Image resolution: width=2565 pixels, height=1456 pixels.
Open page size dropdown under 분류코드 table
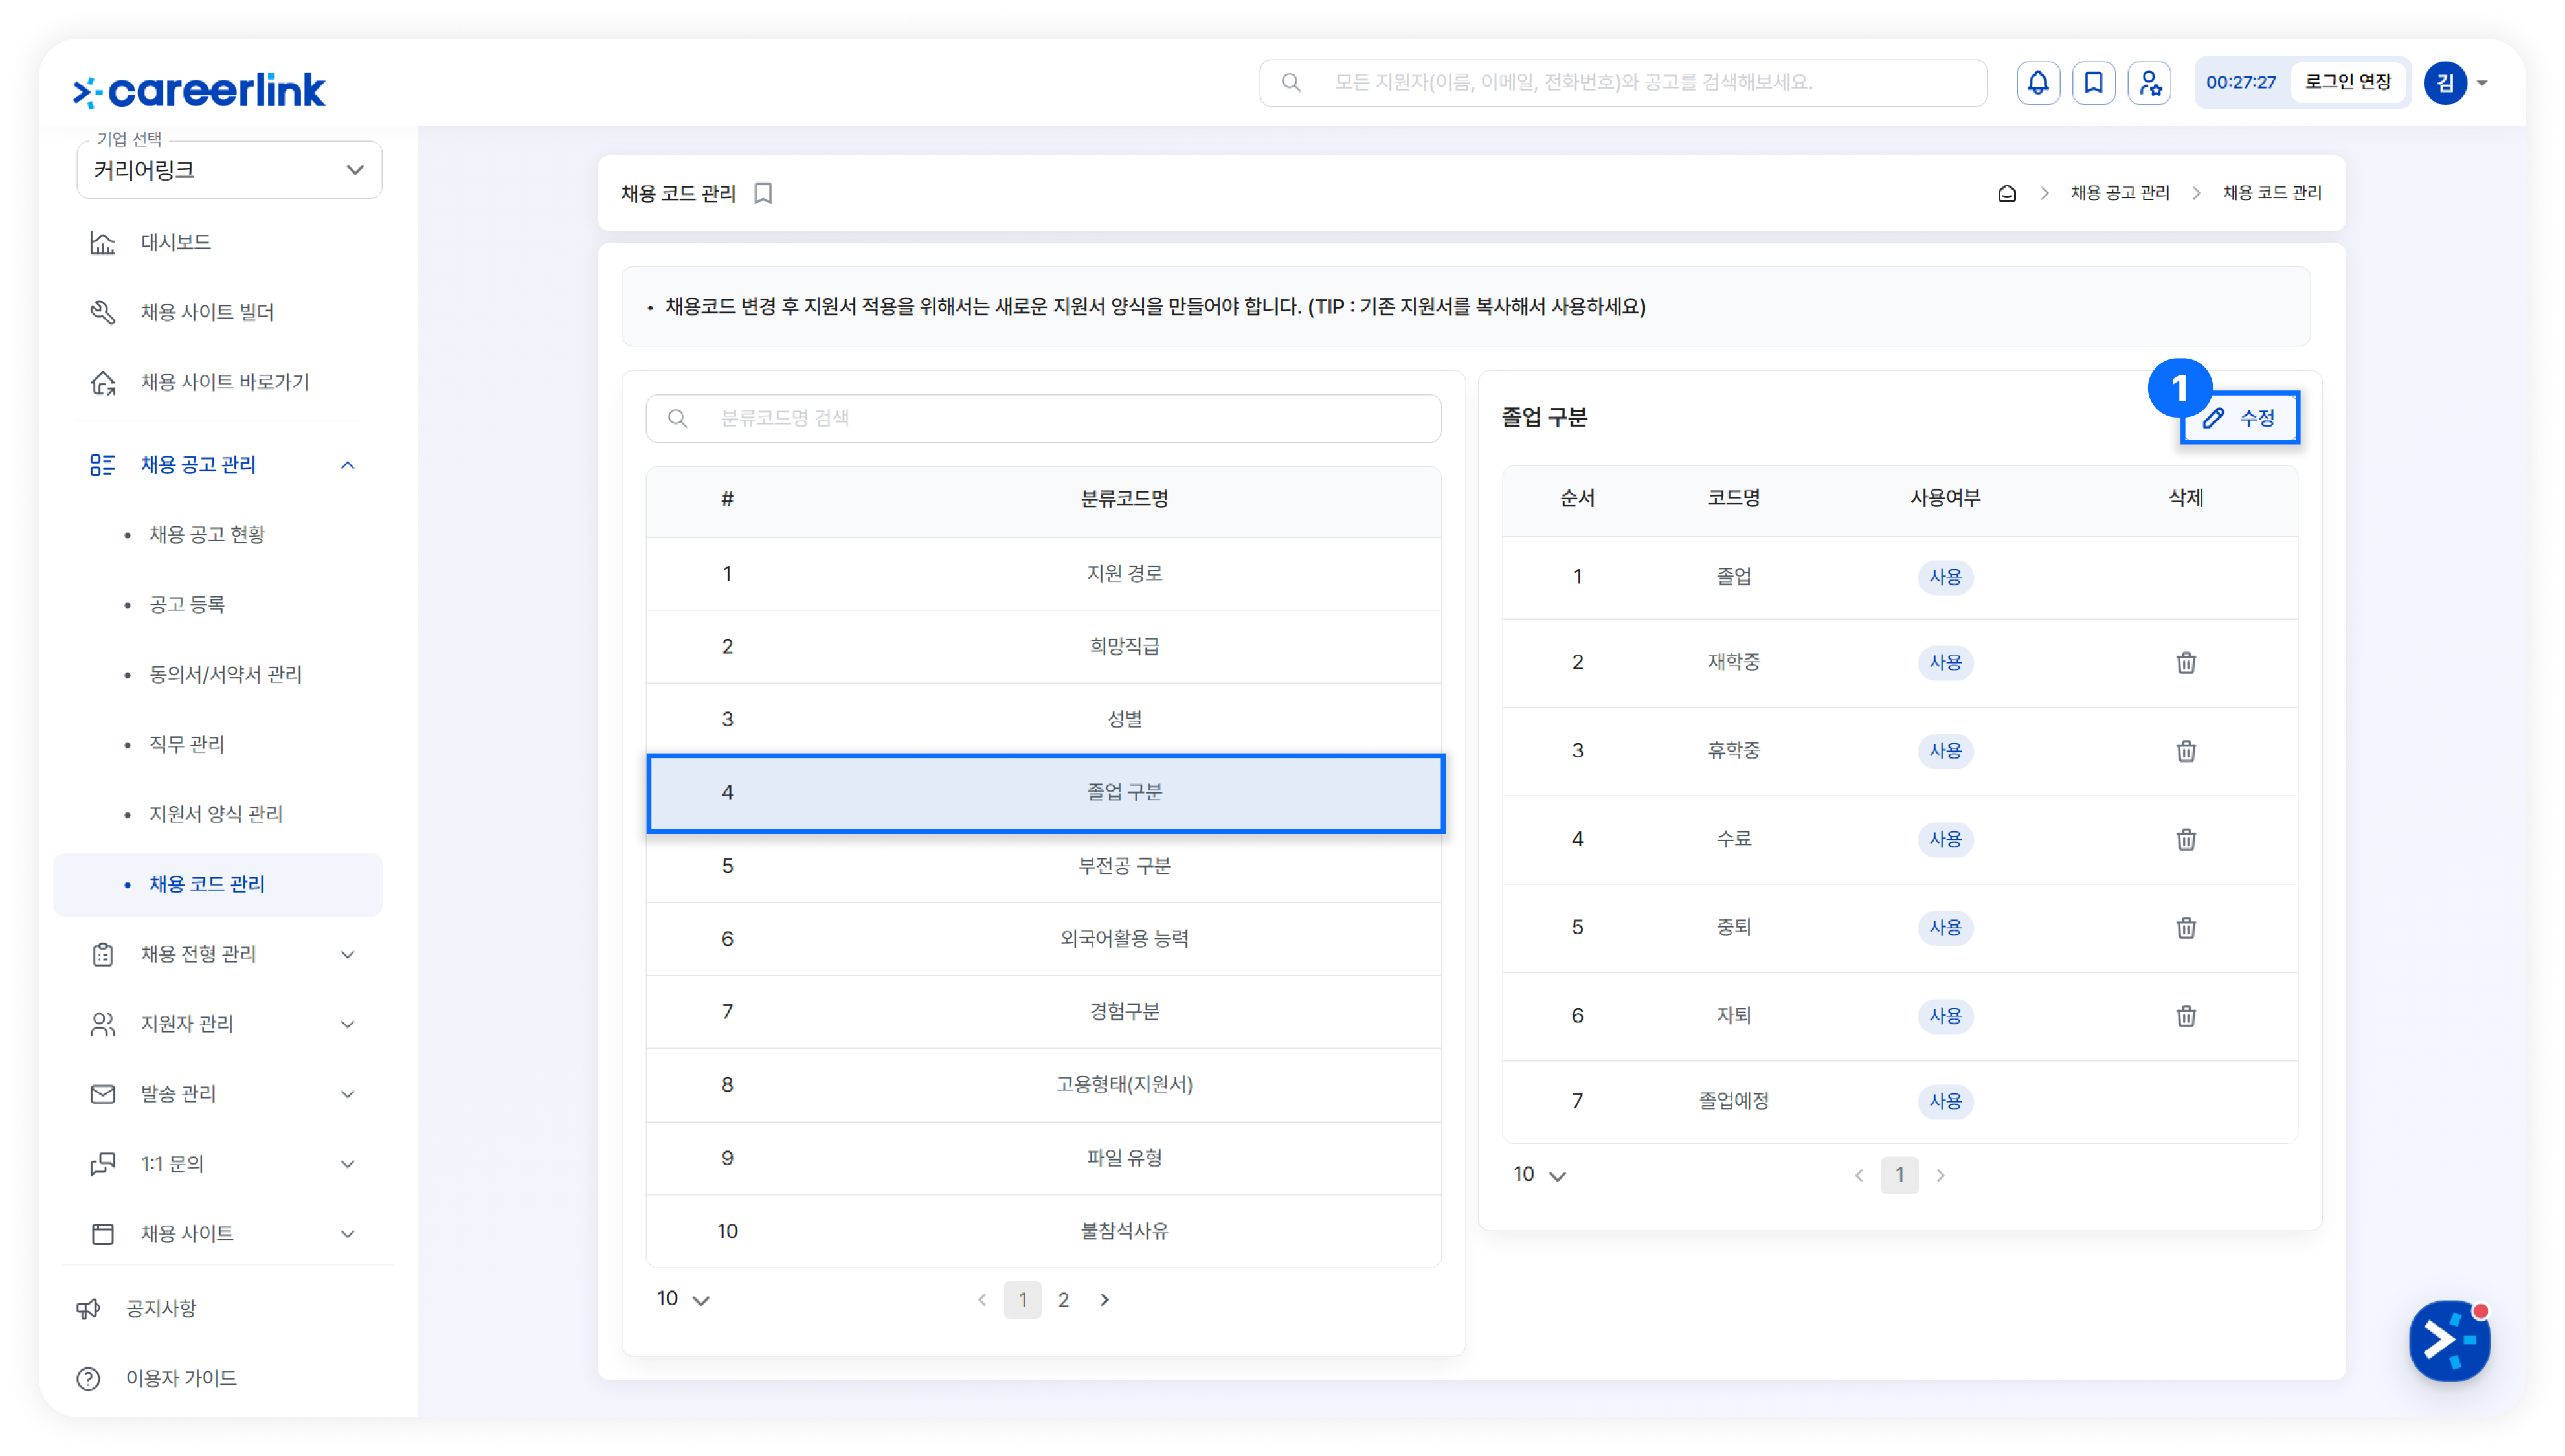682,1299
